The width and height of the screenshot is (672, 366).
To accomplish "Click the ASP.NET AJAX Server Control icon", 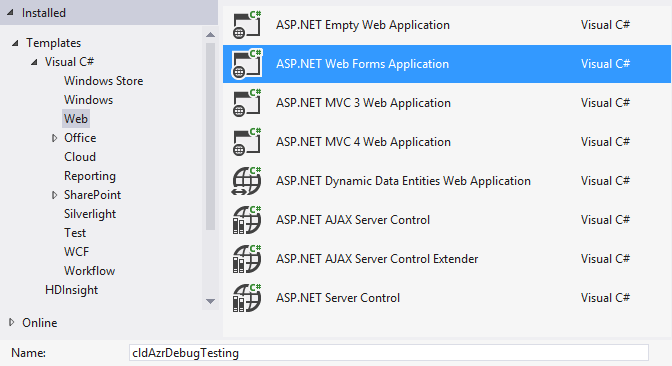I will [247, 220].
